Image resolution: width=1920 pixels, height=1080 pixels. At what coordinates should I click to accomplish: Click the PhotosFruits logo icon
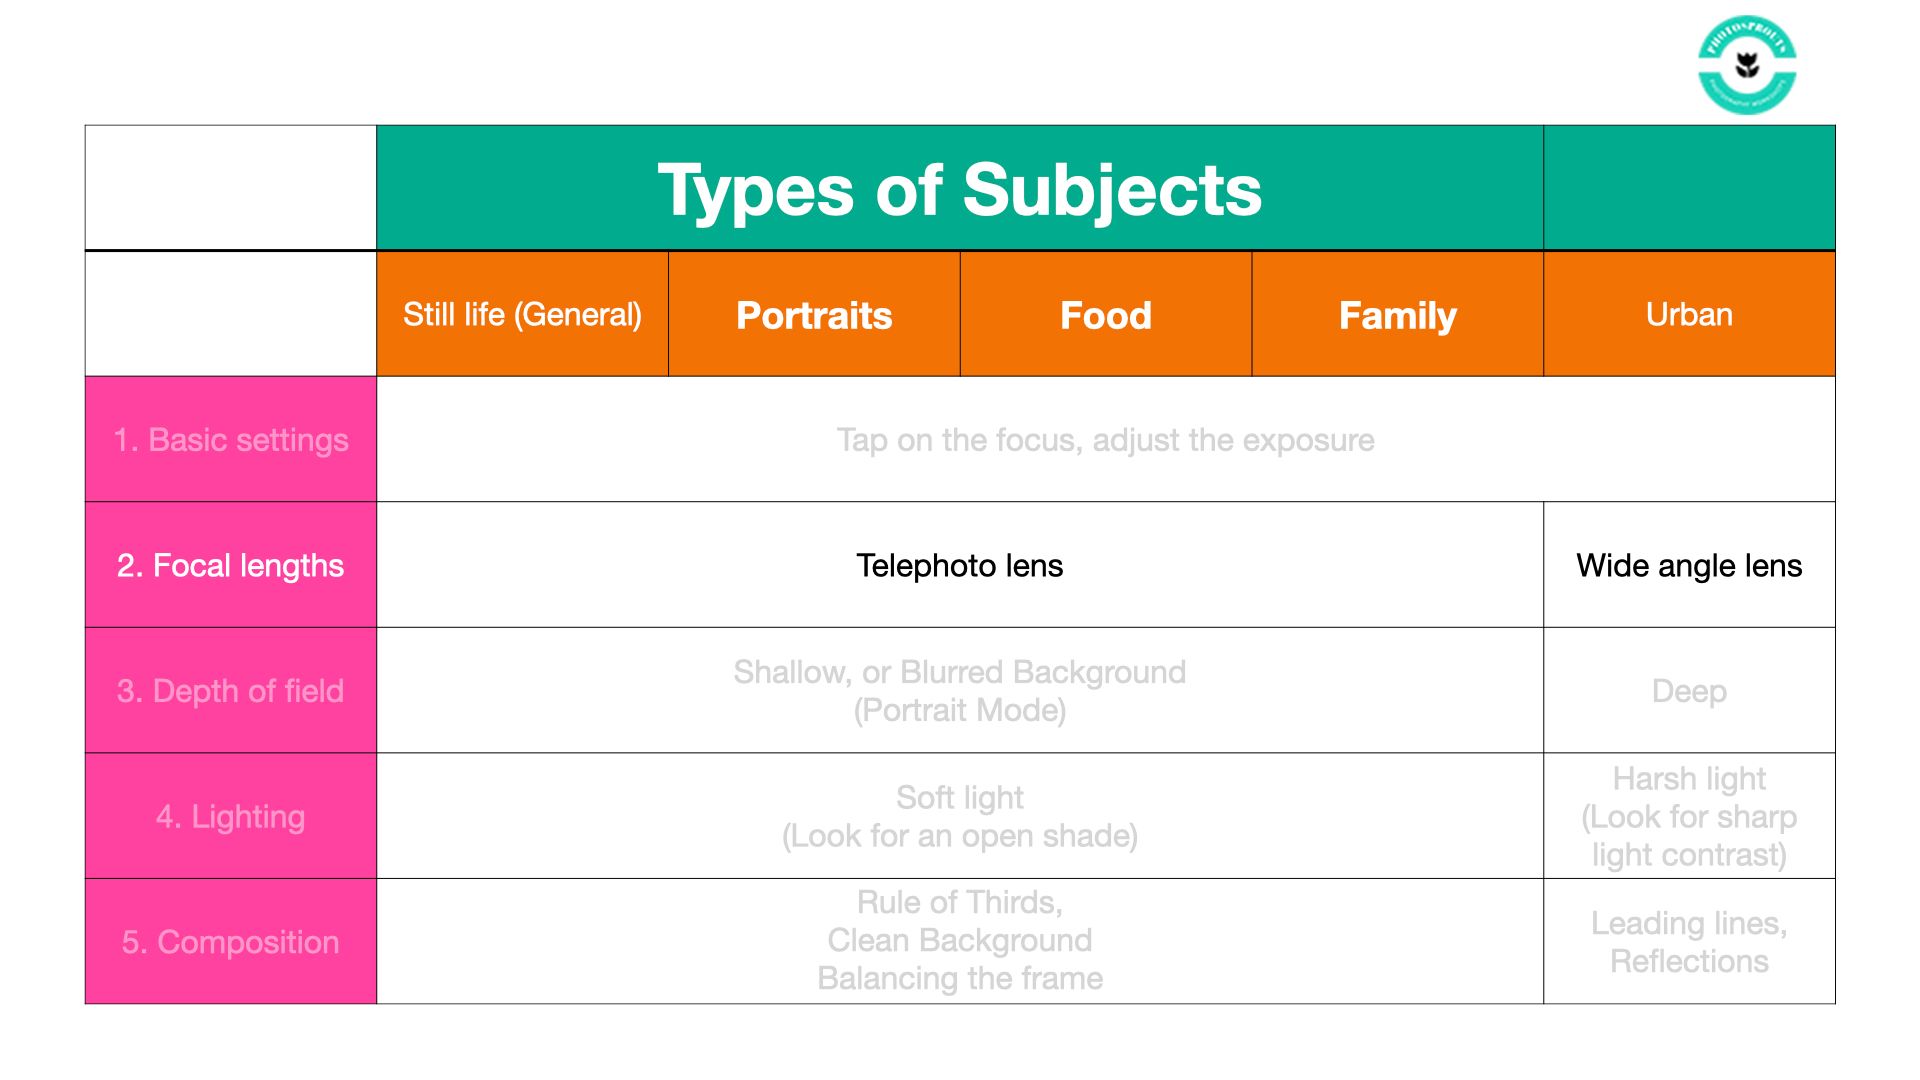tap(1747, 65)
